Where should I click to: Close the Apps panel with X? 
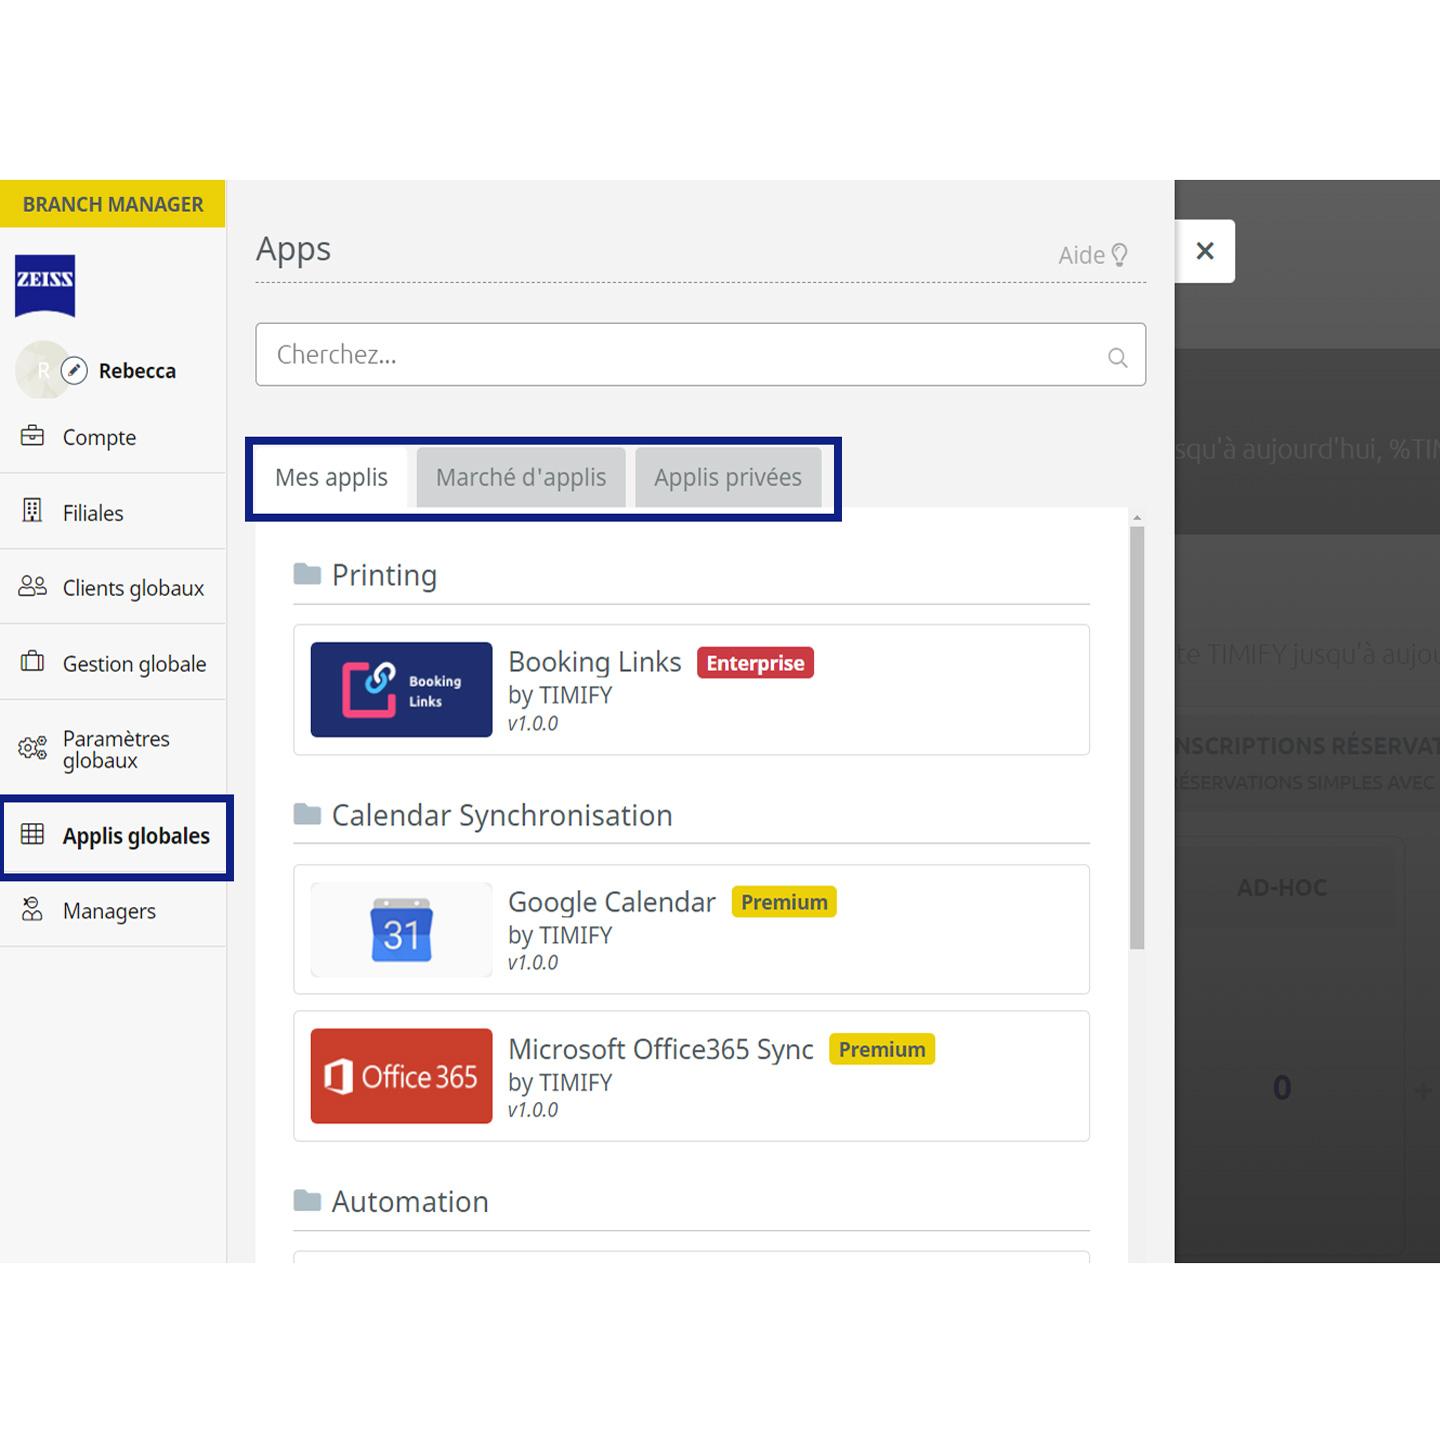(1205, 251)
